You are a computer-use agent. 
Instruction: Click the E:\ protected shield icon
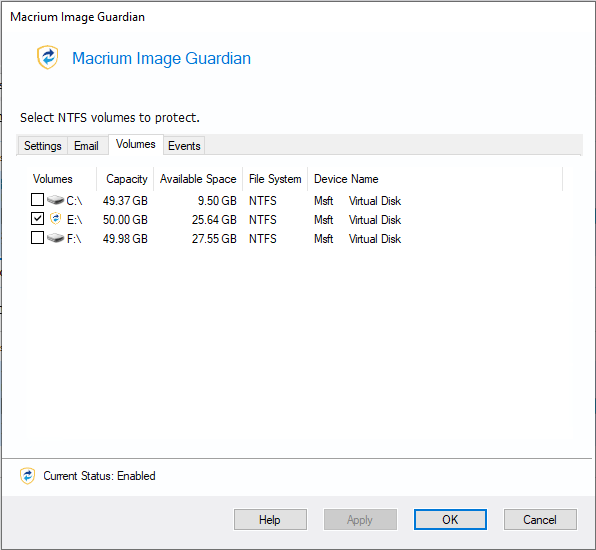[55, 219]
